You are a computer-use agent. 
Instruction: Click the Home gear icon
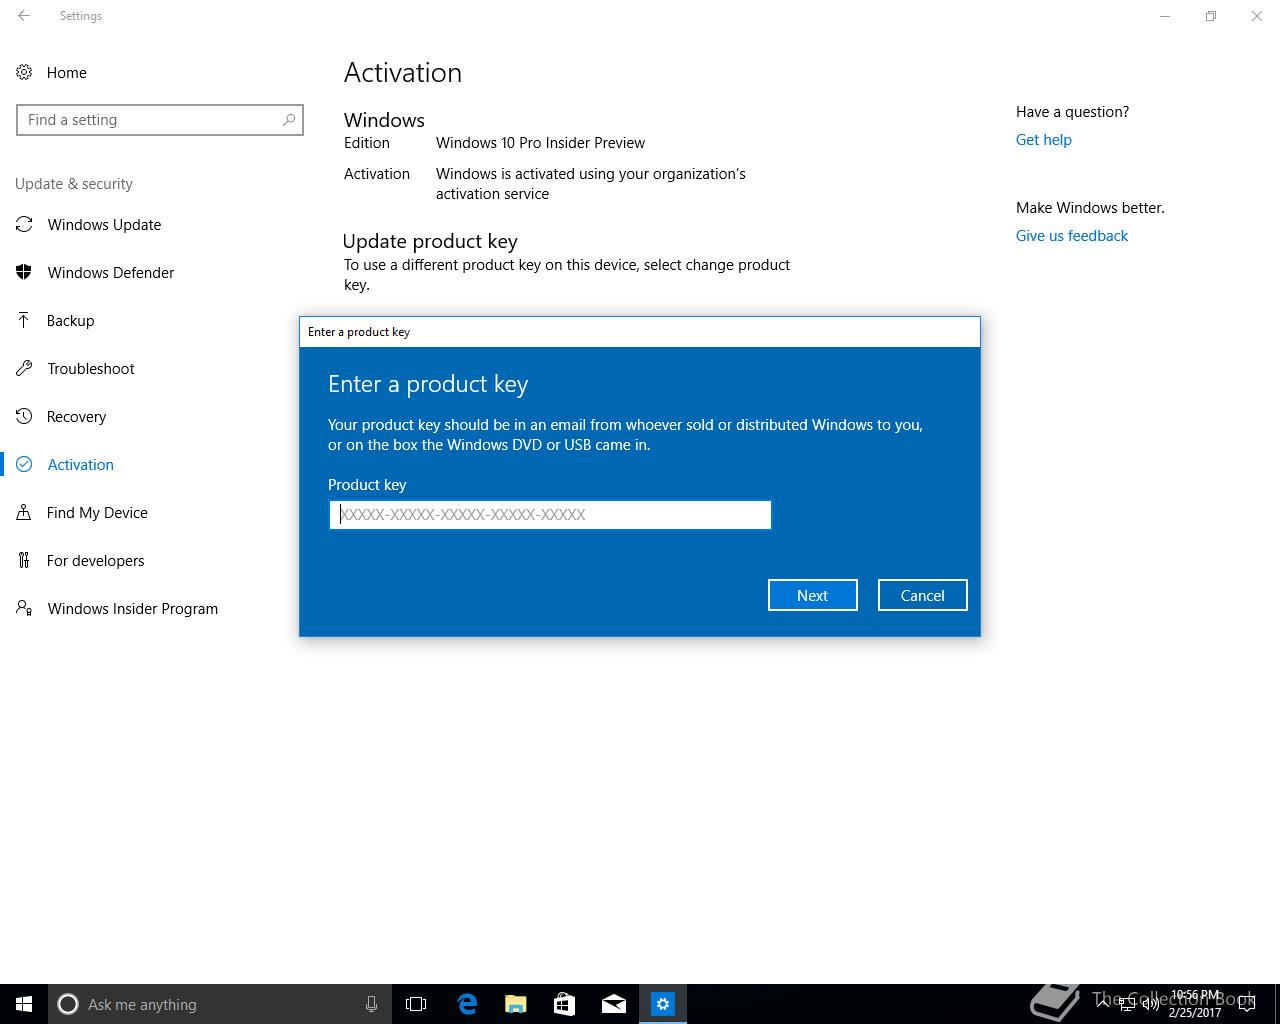pyautogui.click(x=24, y=72)
